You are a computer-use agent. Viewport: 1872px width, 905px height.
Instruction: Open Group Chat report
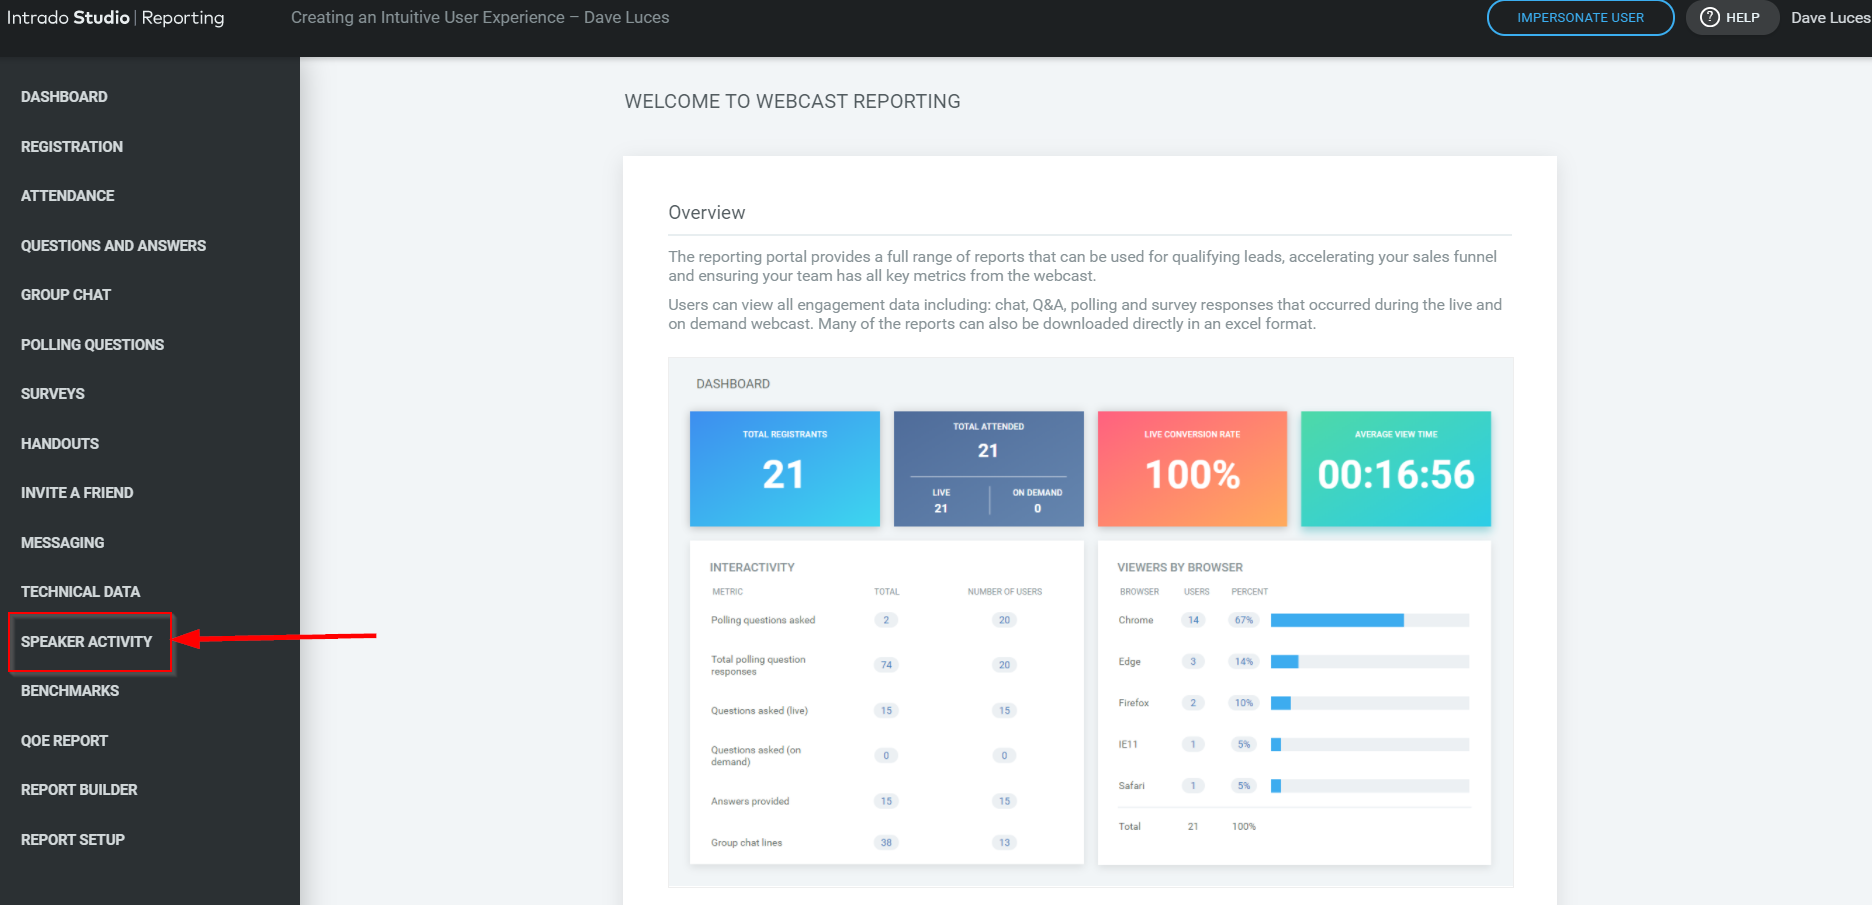tap(66, 295)
